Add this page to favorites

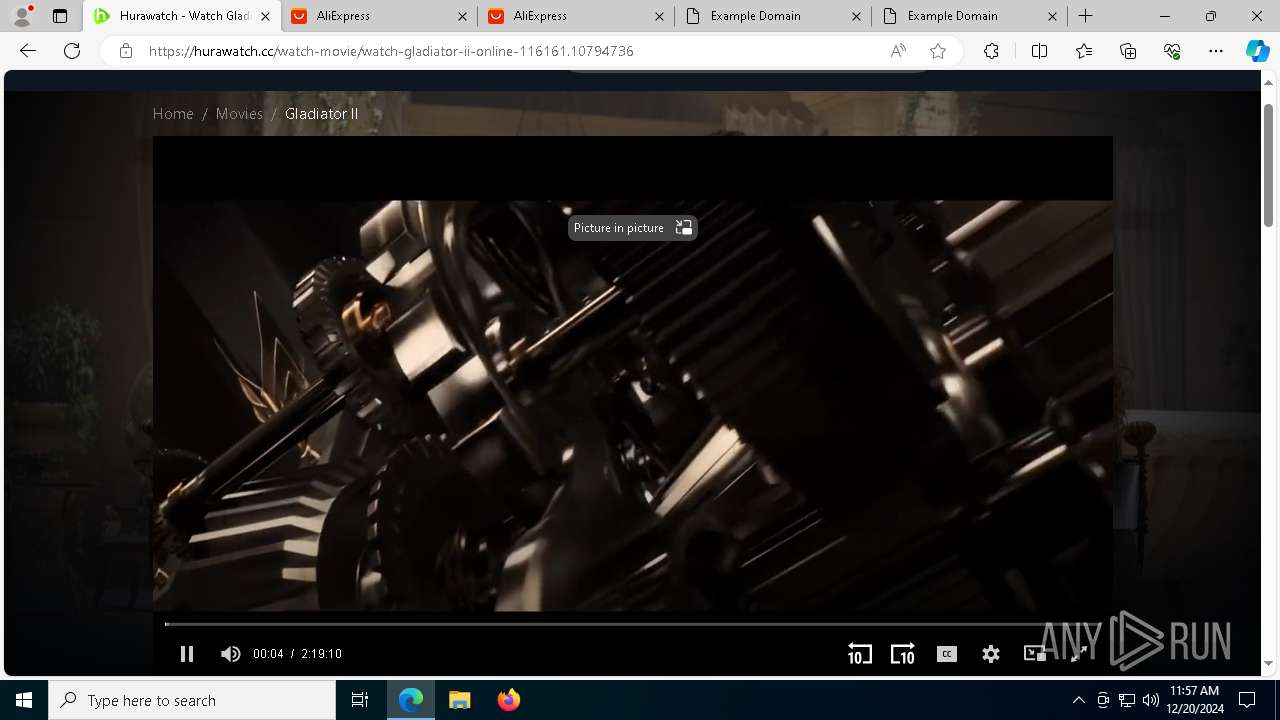pyautogui.click(x=937, y=51)
